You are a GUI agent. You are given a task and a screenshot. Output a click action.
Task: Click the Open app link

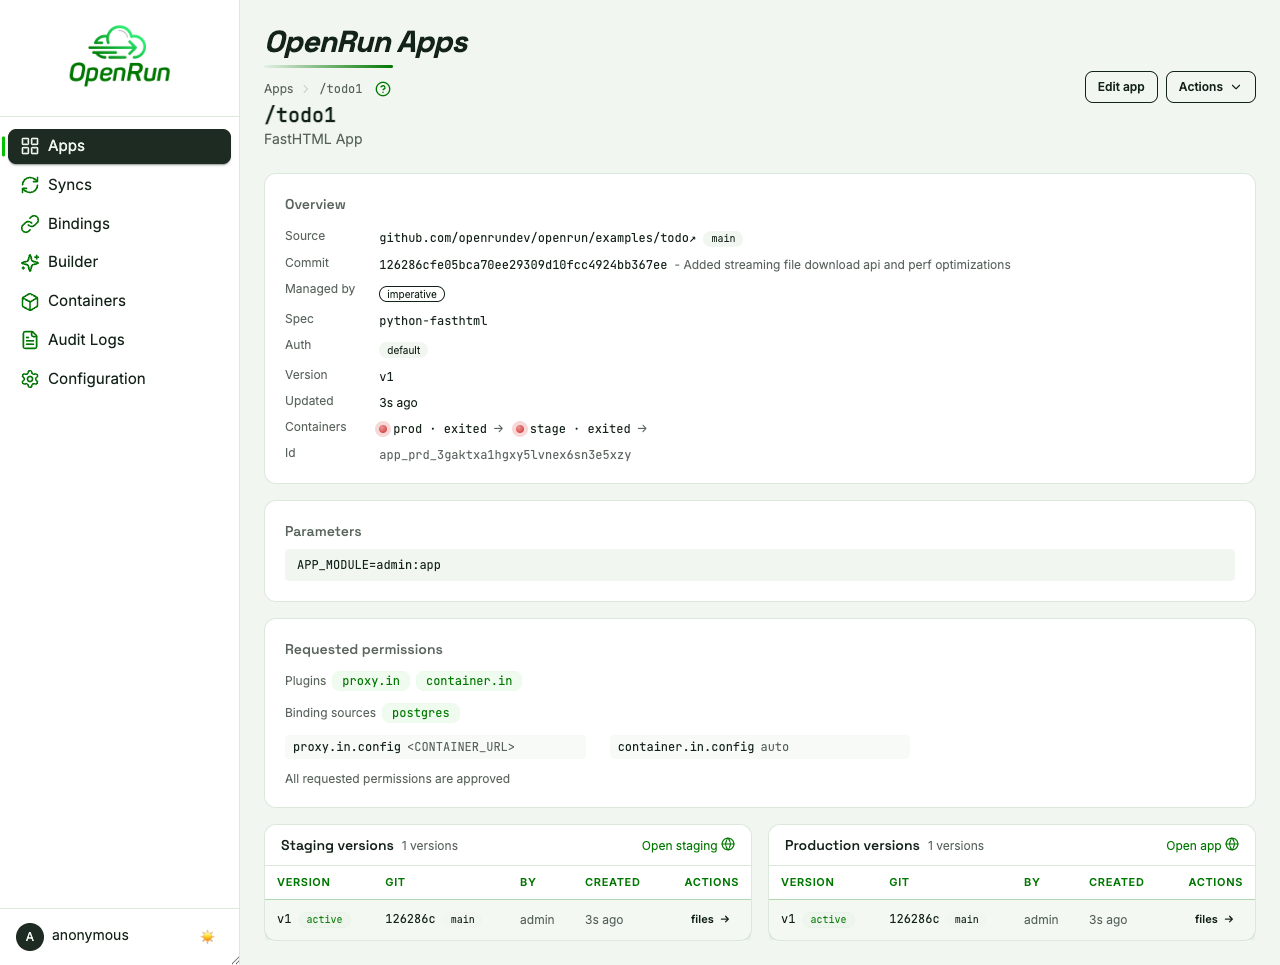pyautogui.click(x=1202, y=846)
